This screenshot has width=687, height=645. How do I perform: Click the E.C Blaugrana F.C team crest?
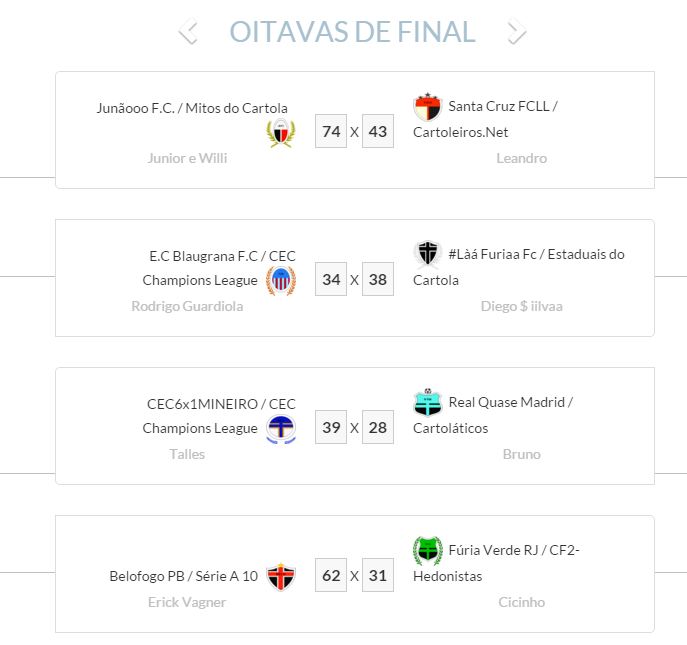click(x=281, y=281)
